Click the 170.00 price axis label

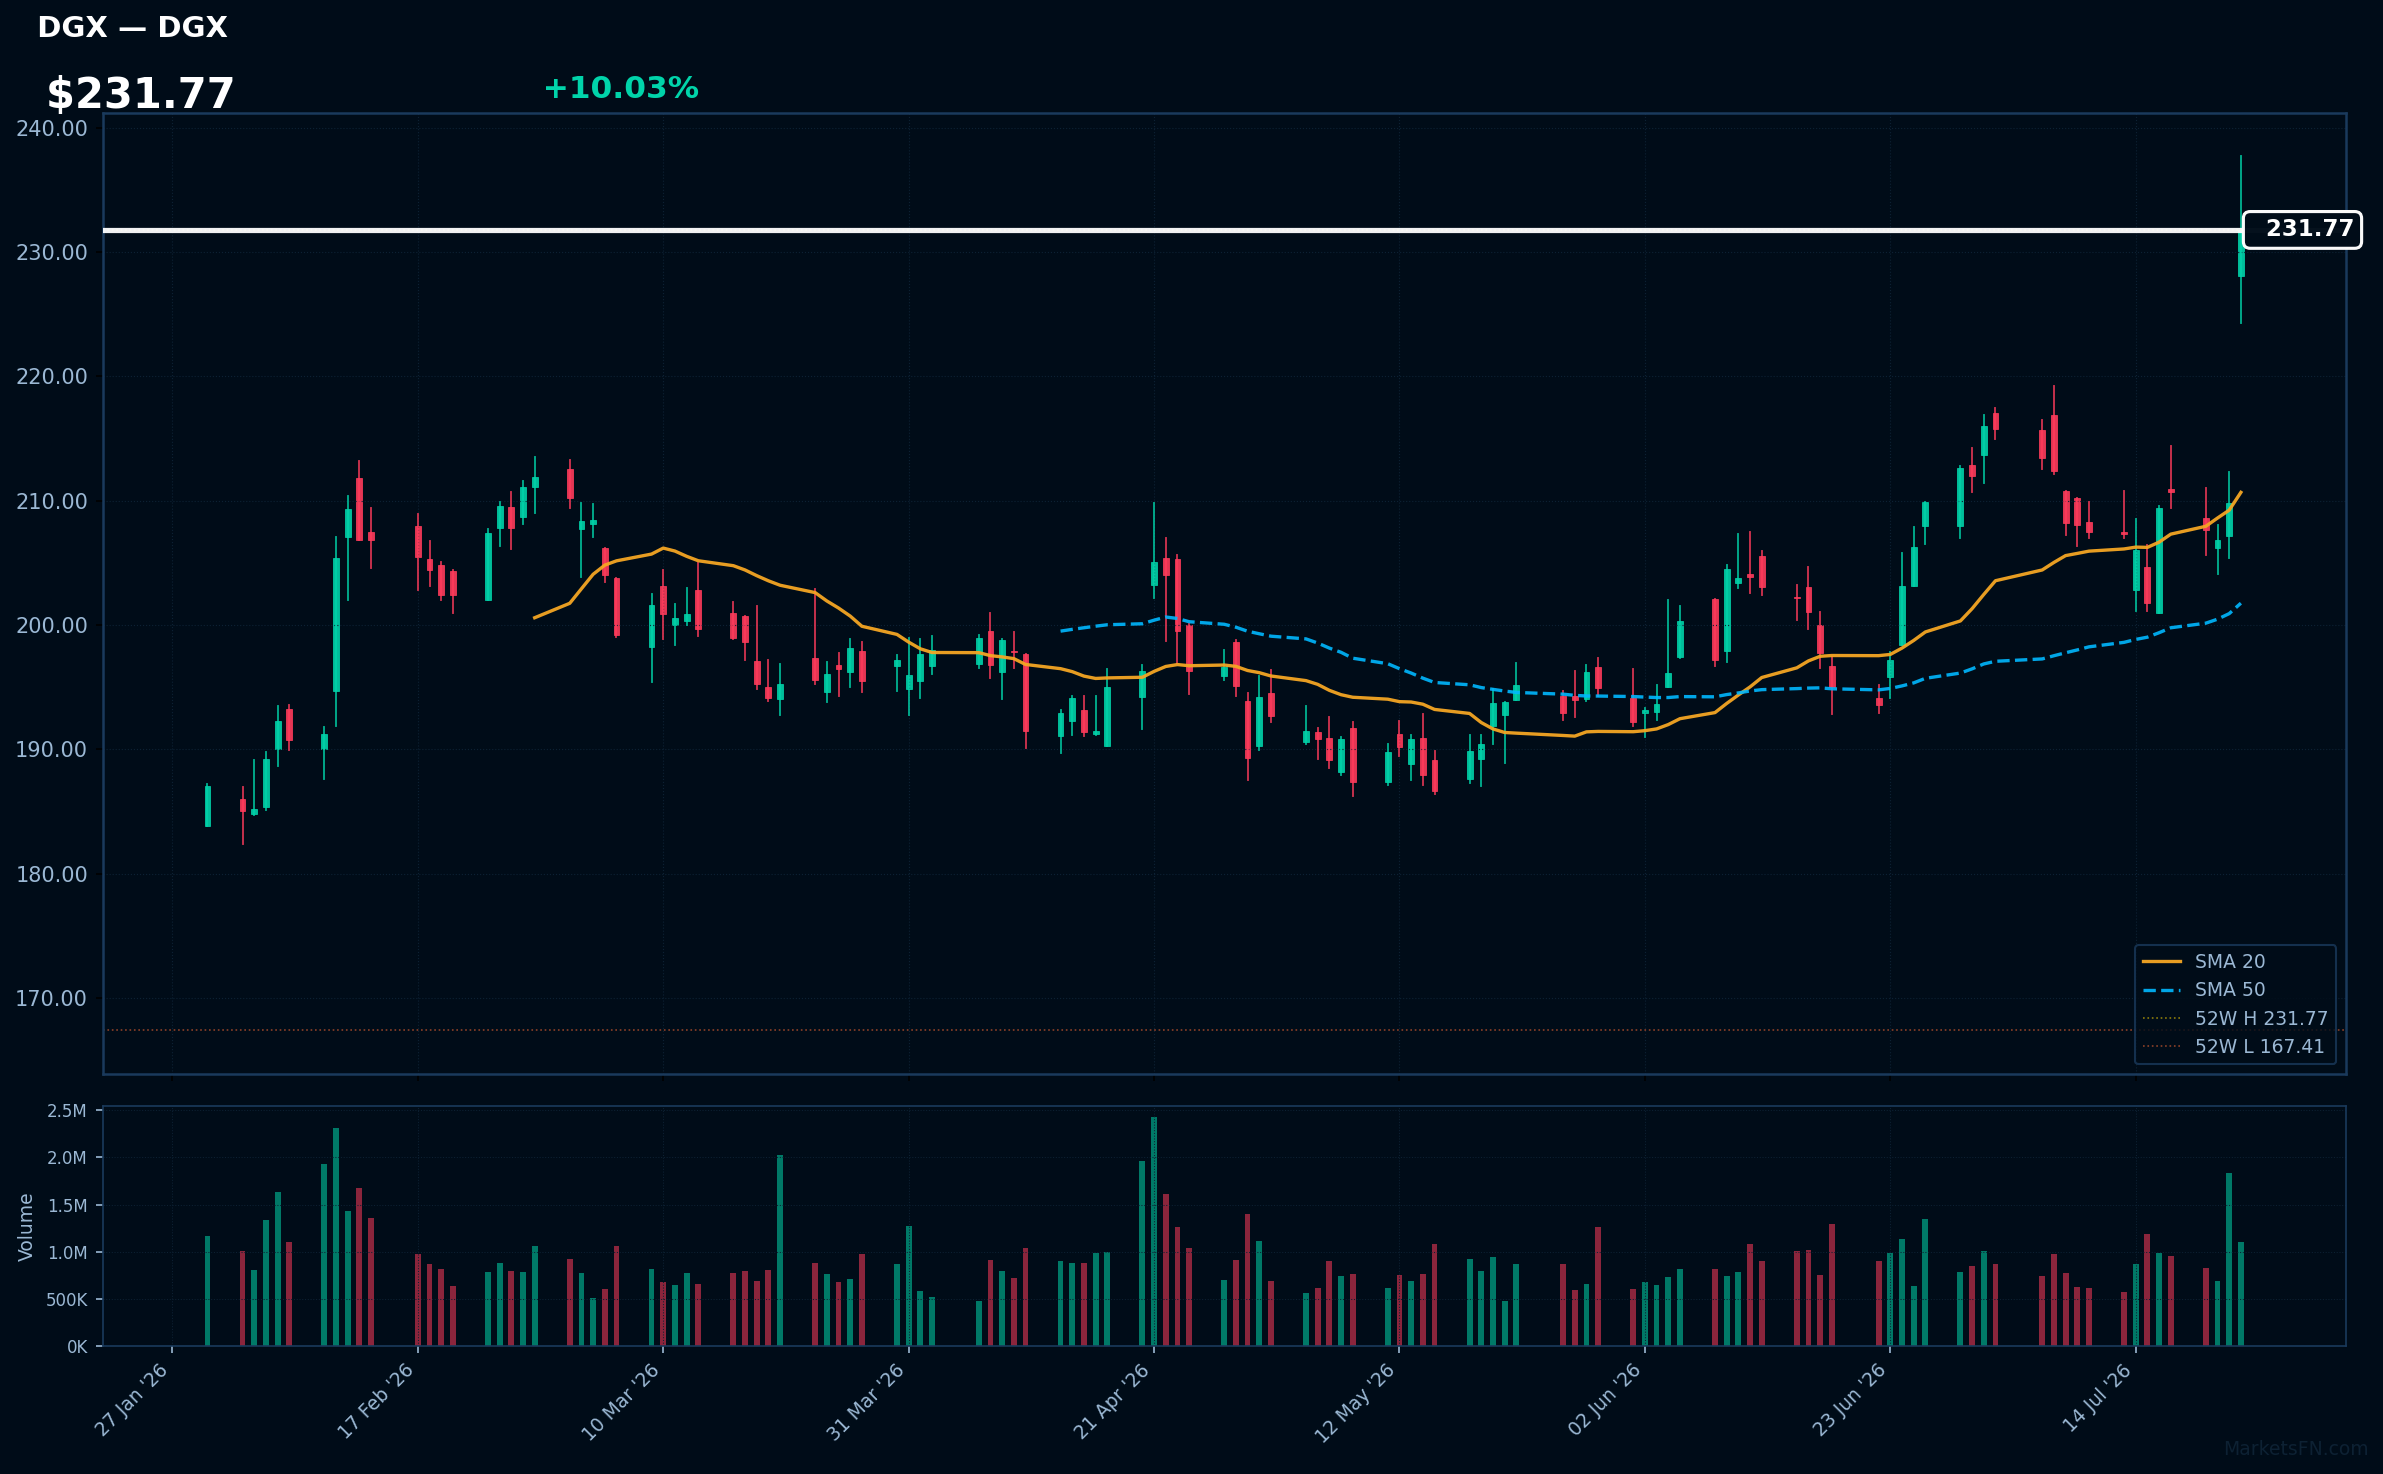[x=52, y=998]
